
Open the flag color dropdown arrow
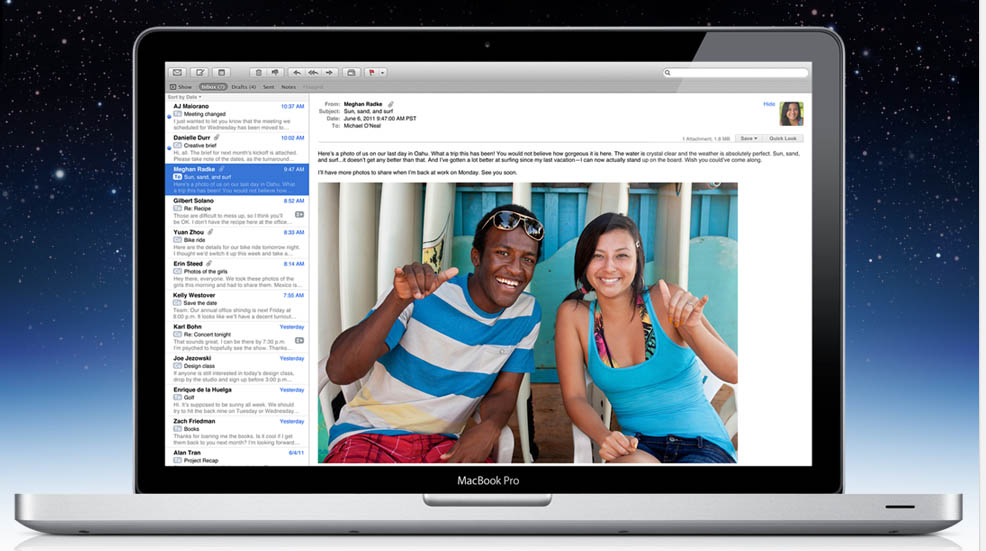pyautogui.click(x=383, y=73)
